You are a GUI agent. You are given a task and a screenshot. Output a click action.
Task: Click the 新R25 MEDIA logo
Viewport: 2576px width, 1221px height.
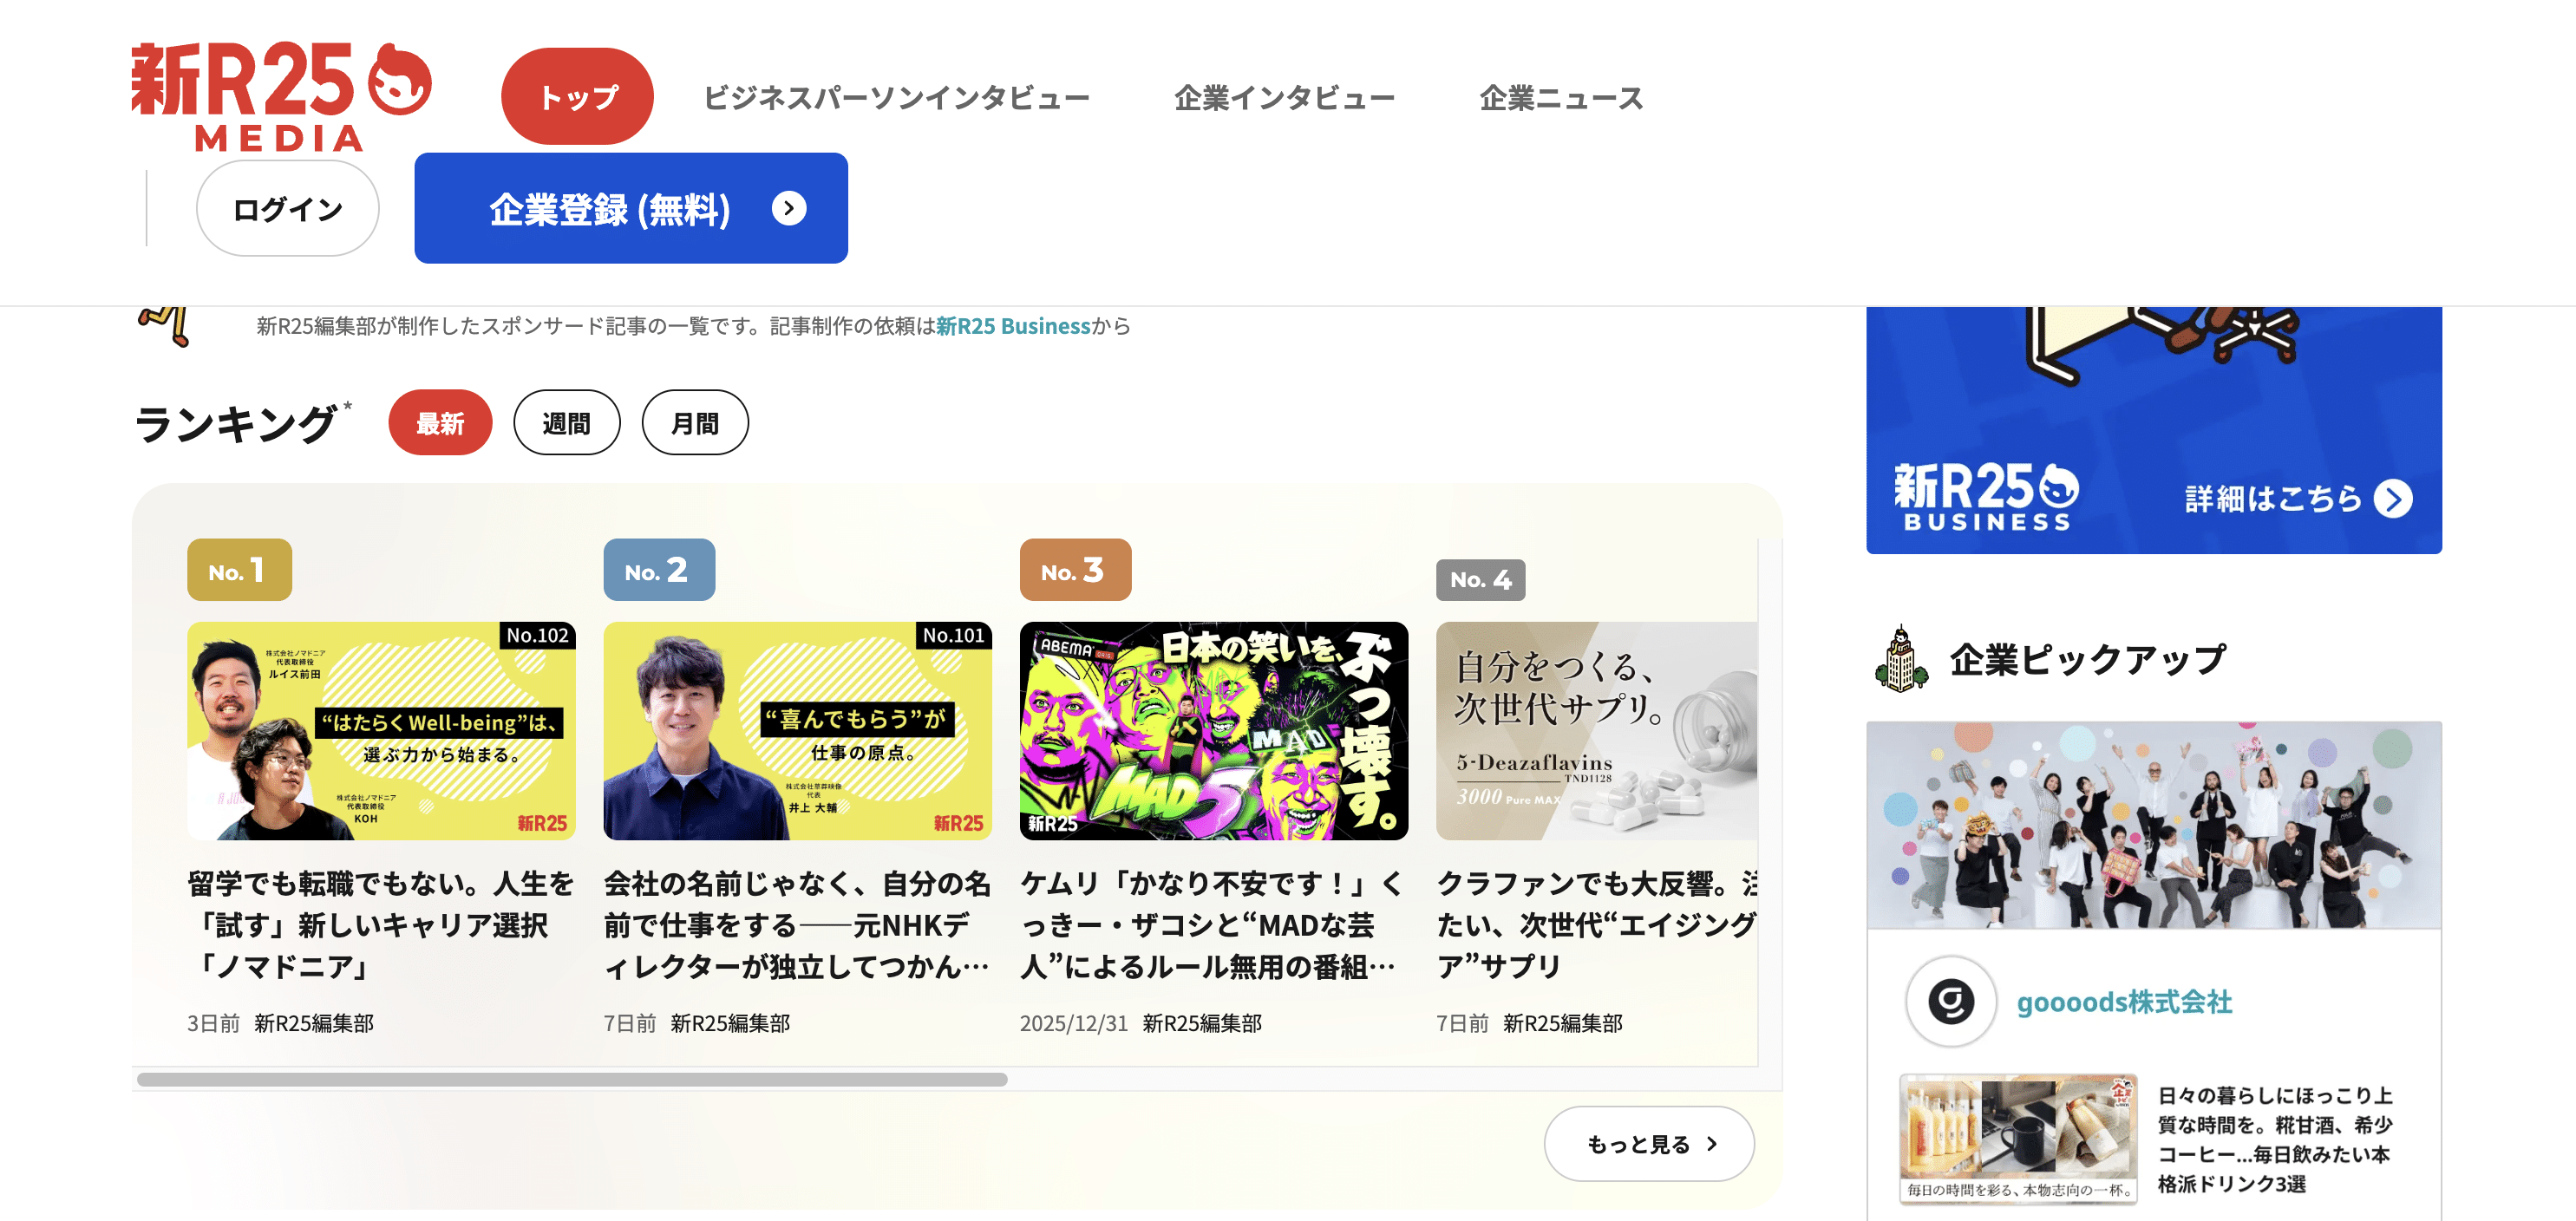click(281, 95)
